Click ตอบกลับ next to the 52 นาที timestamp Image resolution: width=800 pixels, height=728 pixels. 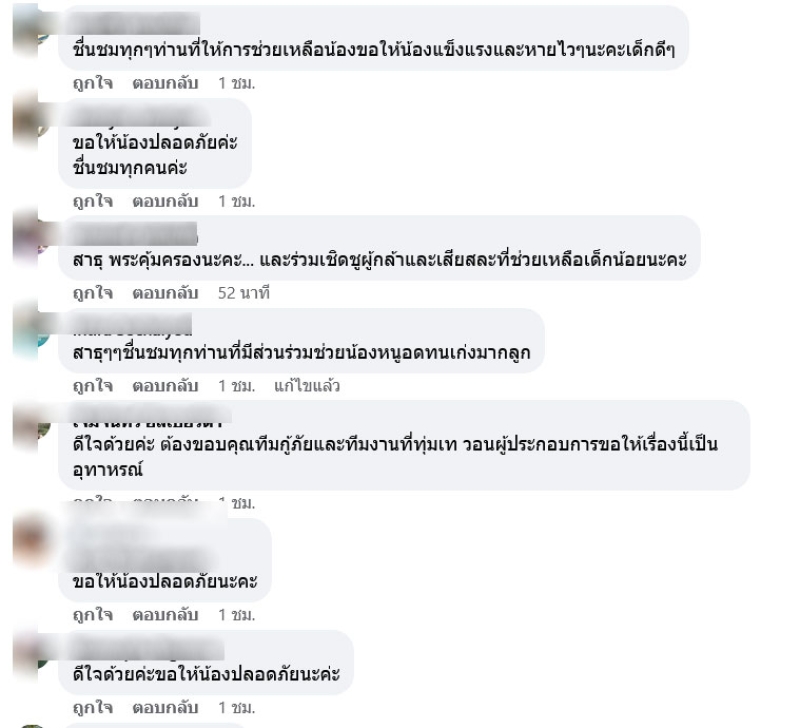165,293
